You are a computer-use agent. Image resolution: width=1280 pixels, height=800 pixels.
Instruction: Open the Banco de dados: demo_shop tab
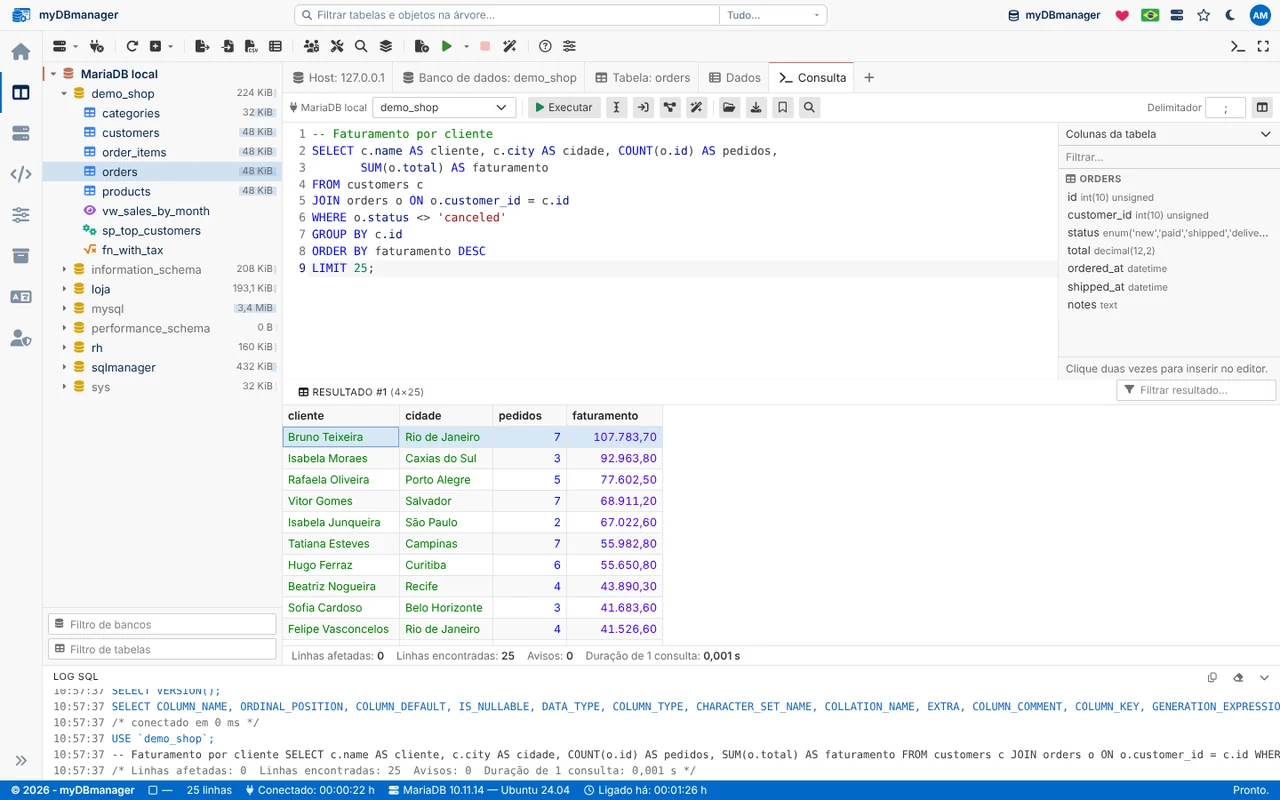pos(489,77)
